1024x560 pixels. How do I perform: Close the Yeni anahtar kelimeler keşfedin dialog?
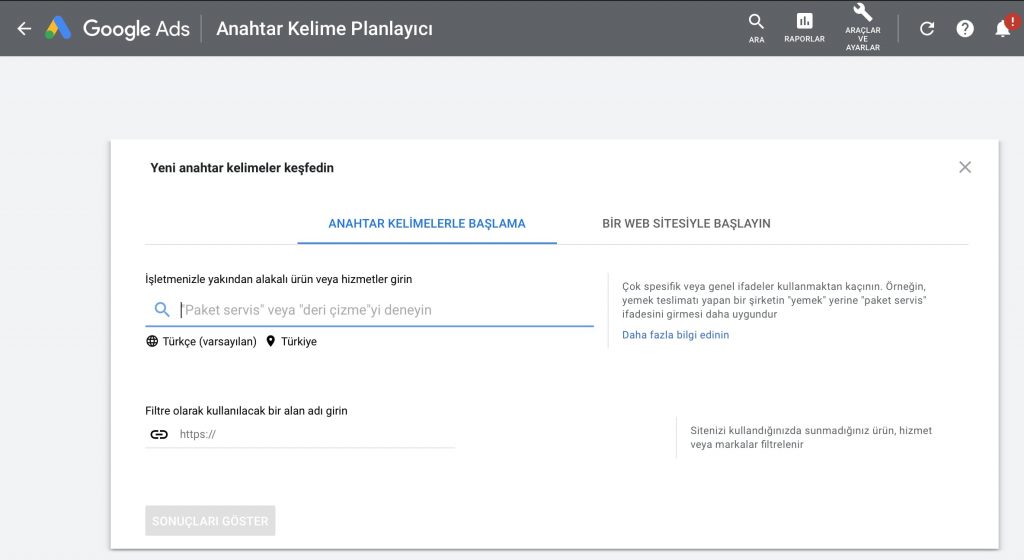click(965, 167)
